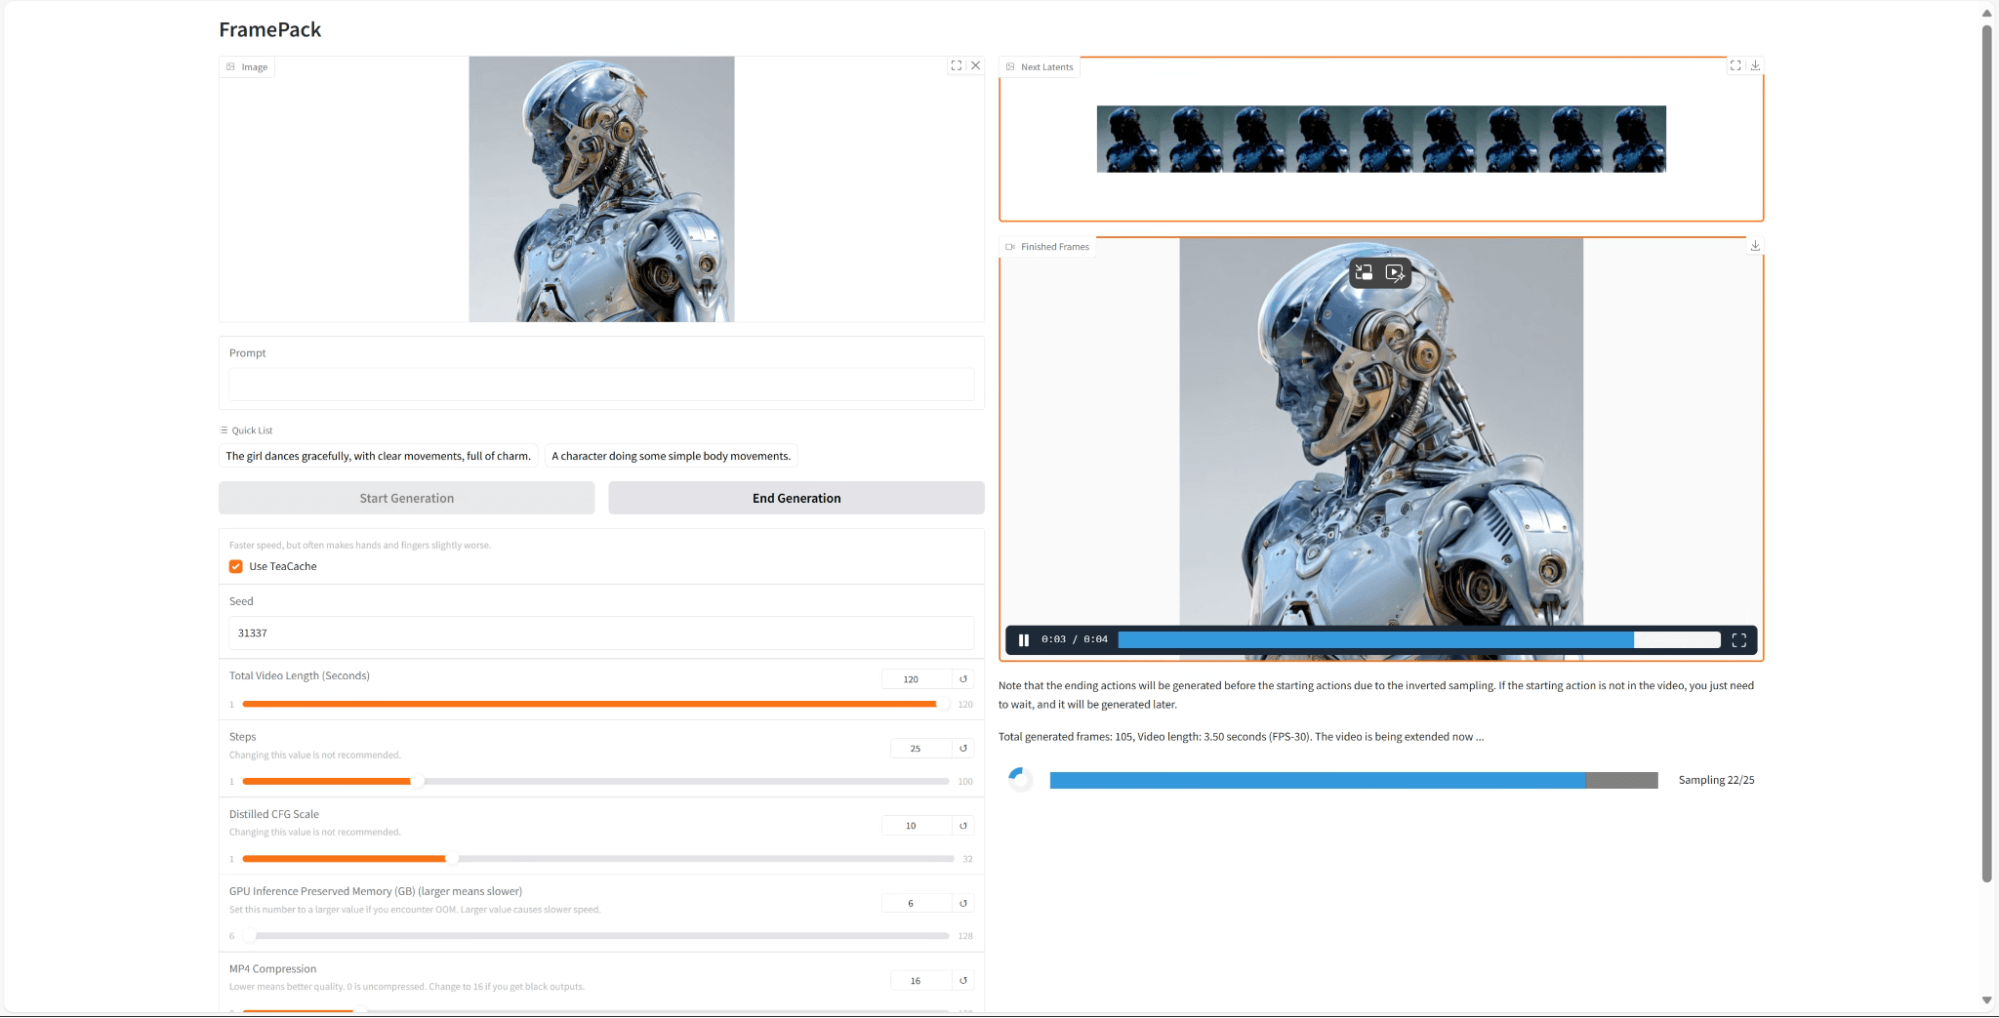
Task: Remove the uploaded image with X icon
Action: point(976,66)
